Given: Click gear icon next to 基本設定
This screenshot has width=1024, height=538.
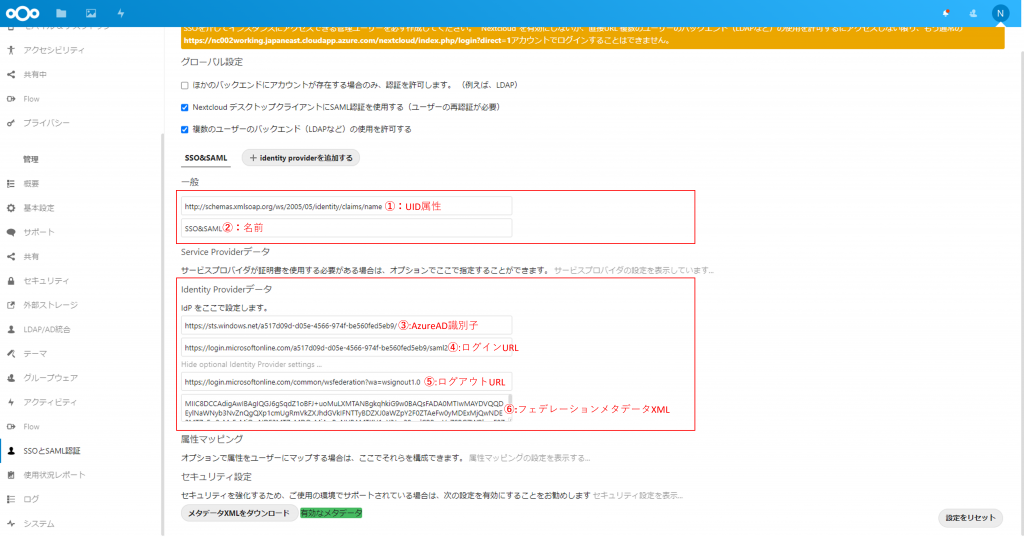Looking at the screenshot, I should click(10, 208).
